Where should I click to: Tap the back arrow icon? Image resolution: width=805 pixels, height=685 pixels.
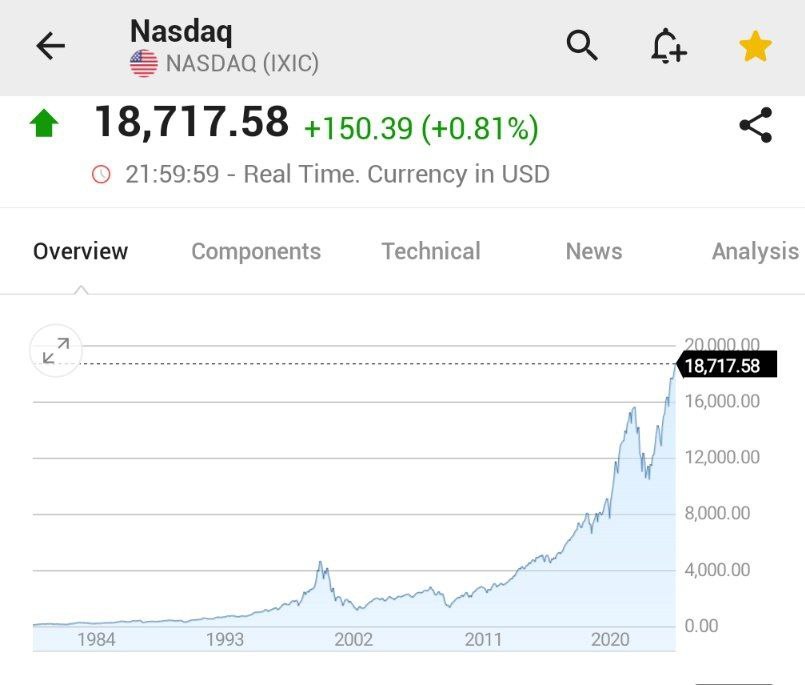pos(50,46)
